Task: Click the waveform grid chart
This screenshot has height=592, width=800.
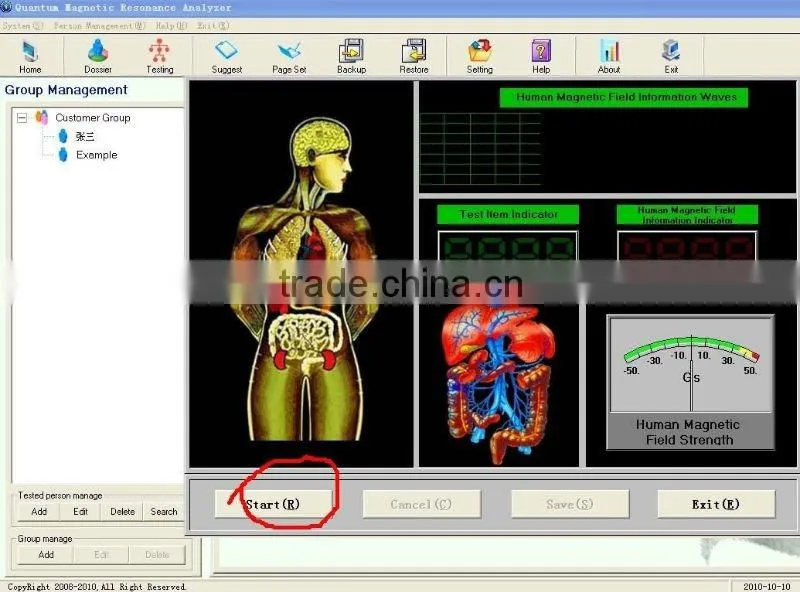Action: (480, 149)
